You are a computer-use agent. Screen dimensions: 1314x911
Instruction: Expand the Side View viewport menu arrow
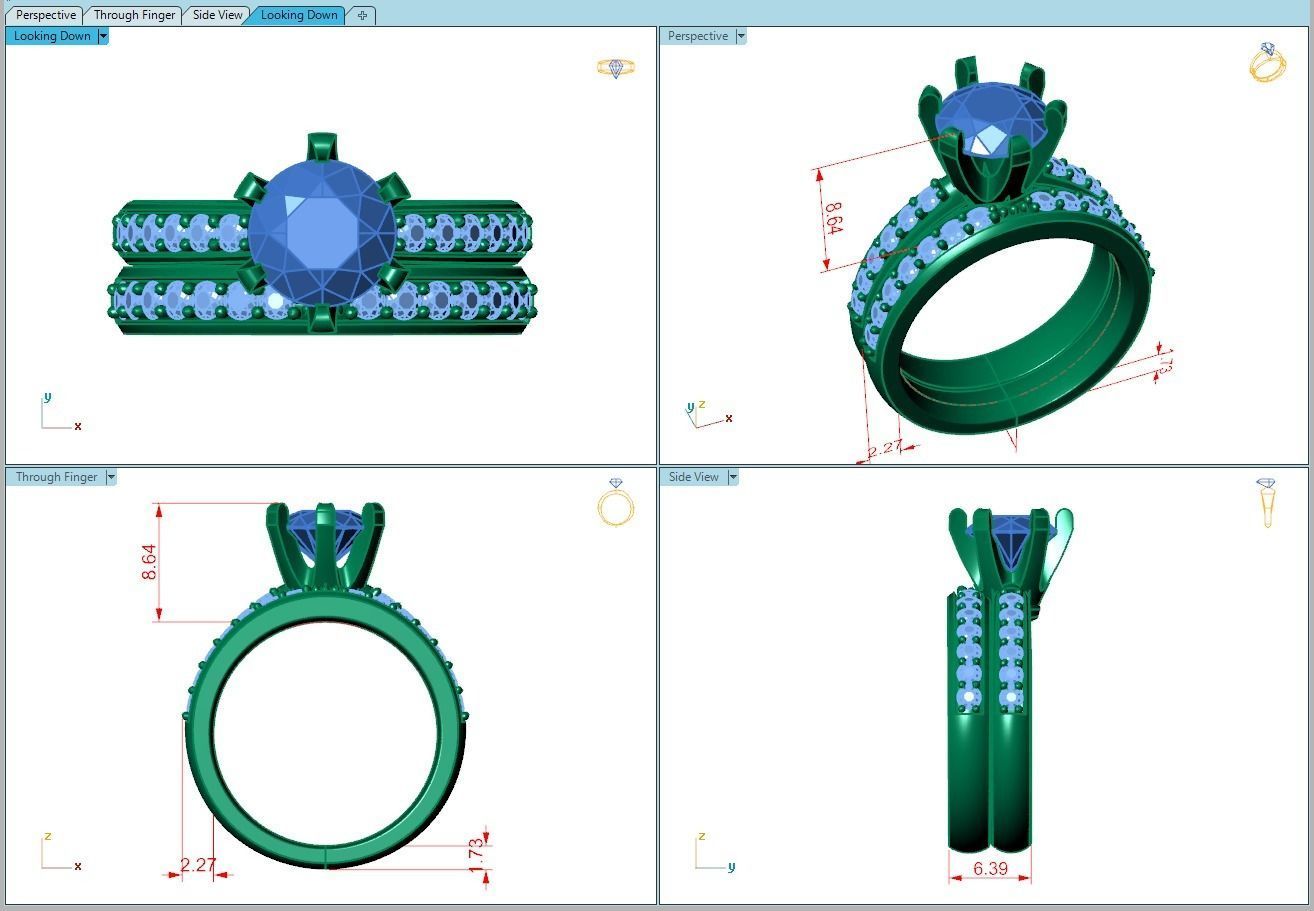pyautogui.click(x=733, y=477)
